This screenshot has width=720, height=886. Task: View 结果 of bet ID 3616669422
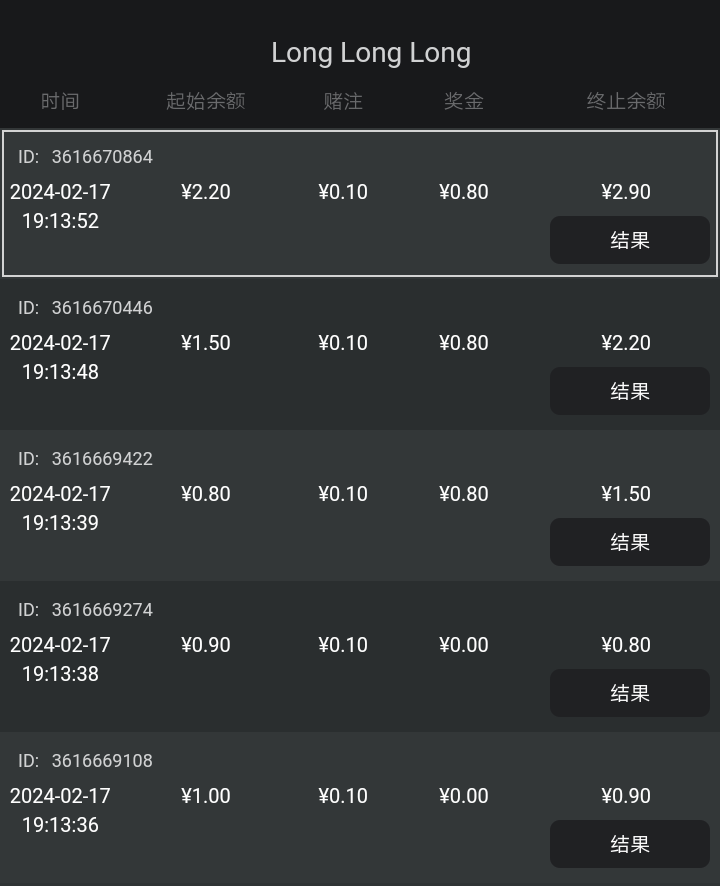[x=629, y=542]
